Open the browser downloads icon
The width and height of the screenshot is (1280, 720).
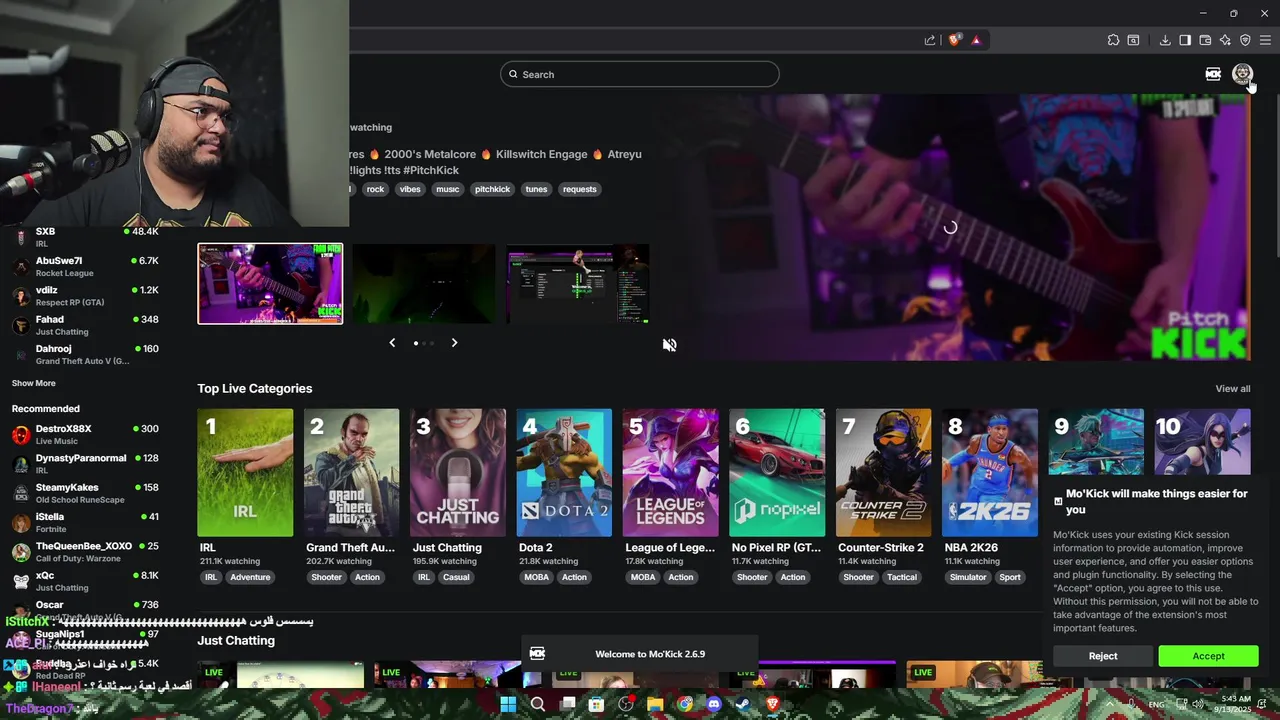point(1165,40)
